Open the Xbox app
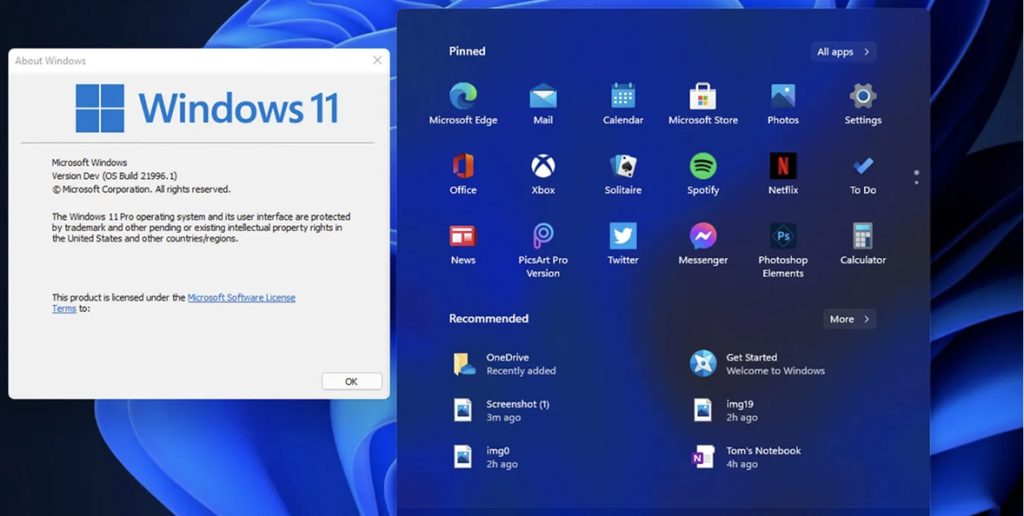The height and width of the screenshot is (516, 1024). click(x=543, y=173)
